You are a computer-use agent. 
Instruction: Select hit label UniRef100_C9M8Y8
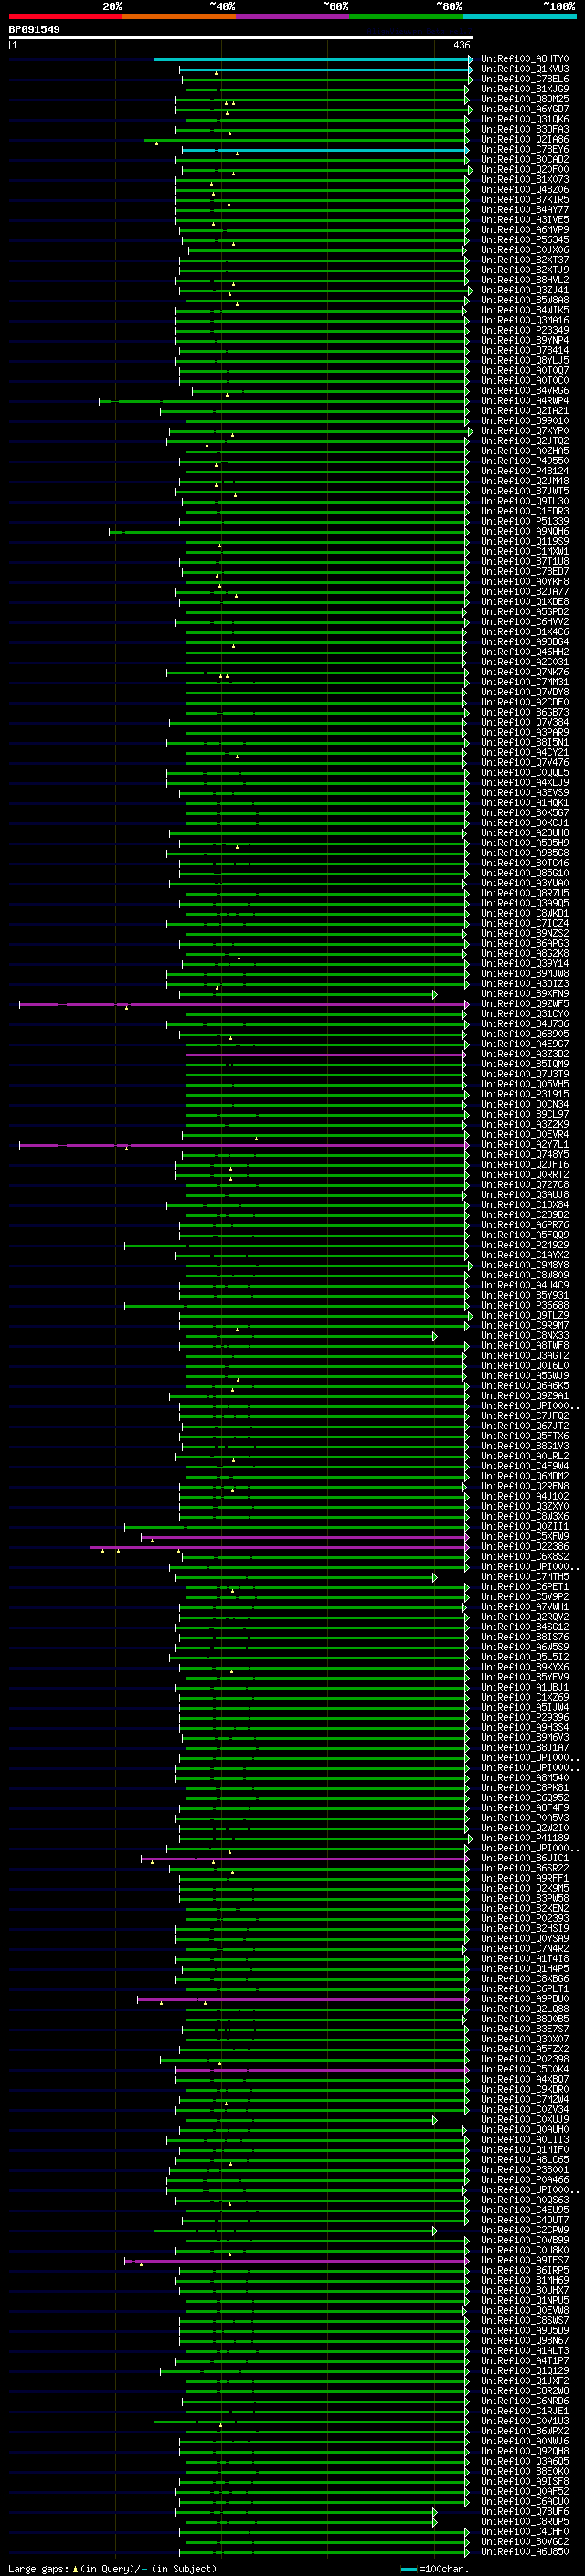click(x=524, y=1265)
